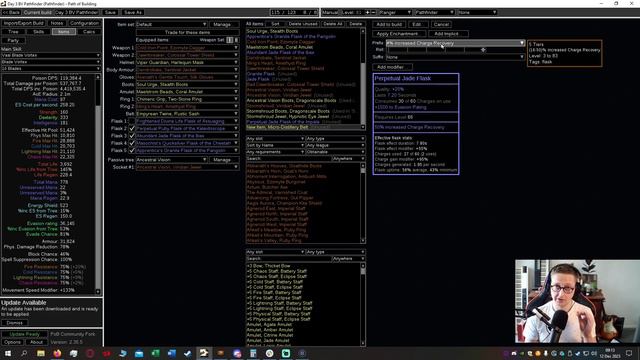Click Delete Unused items button
The image size is (640, 360).
[x=303, y=24]
